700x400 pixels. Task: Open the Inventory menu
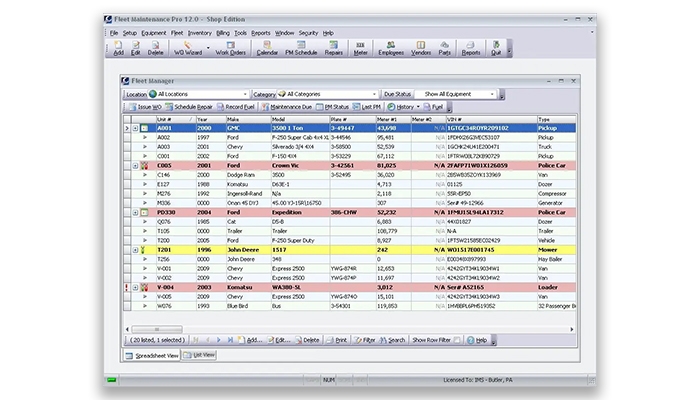click(199, 33)
